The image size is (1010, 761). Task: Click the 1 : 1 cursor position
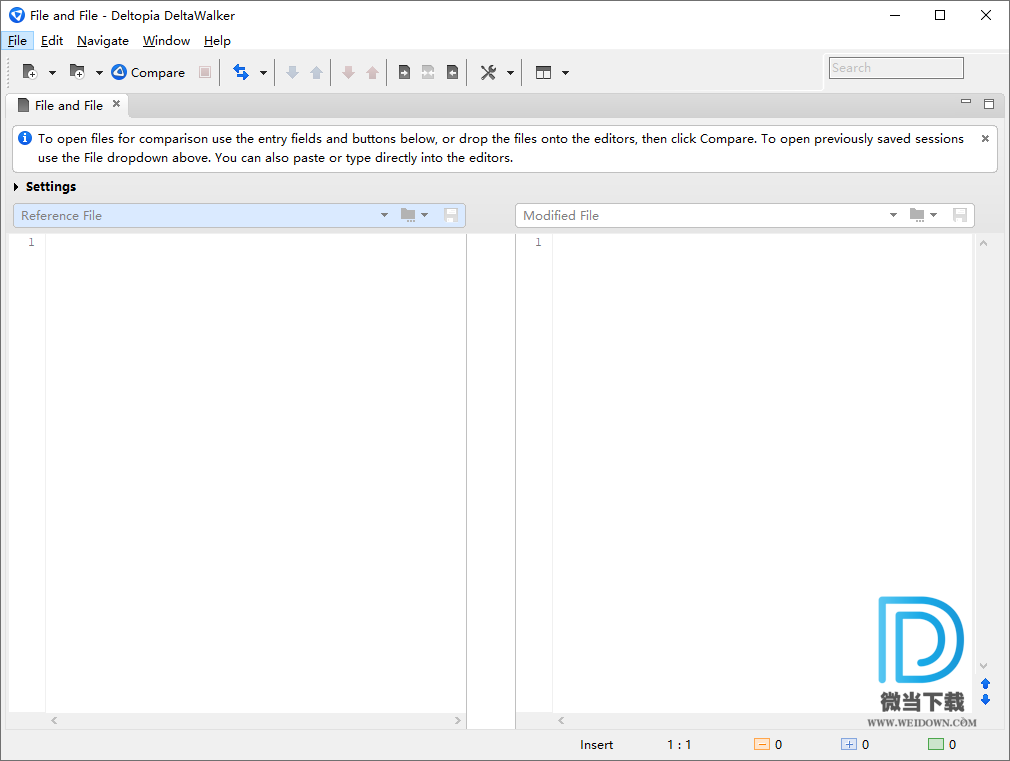(x=679, y=745)
